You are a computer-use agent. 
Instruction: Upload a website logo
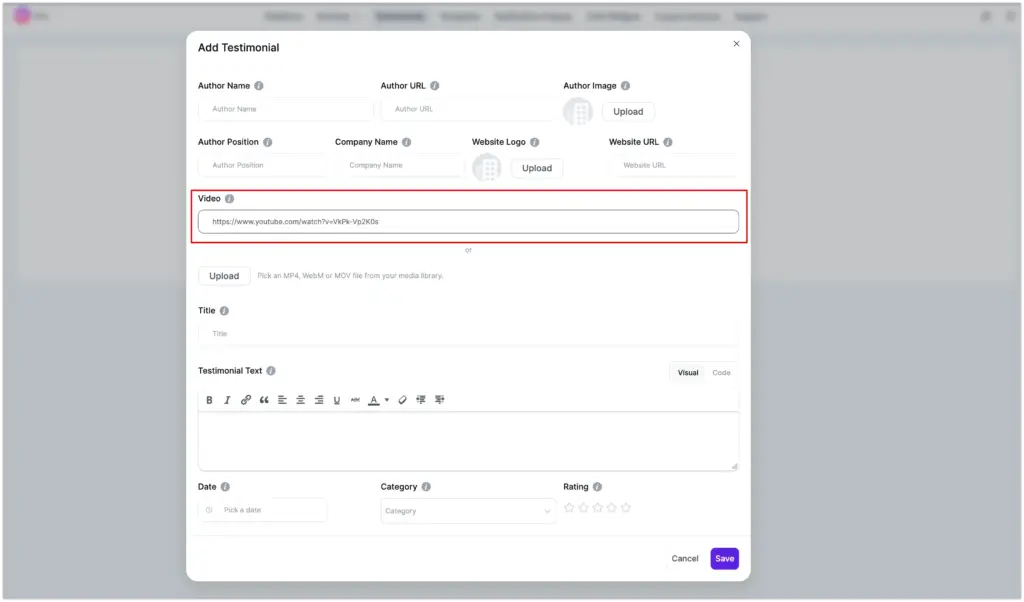[x=537, y=168]
